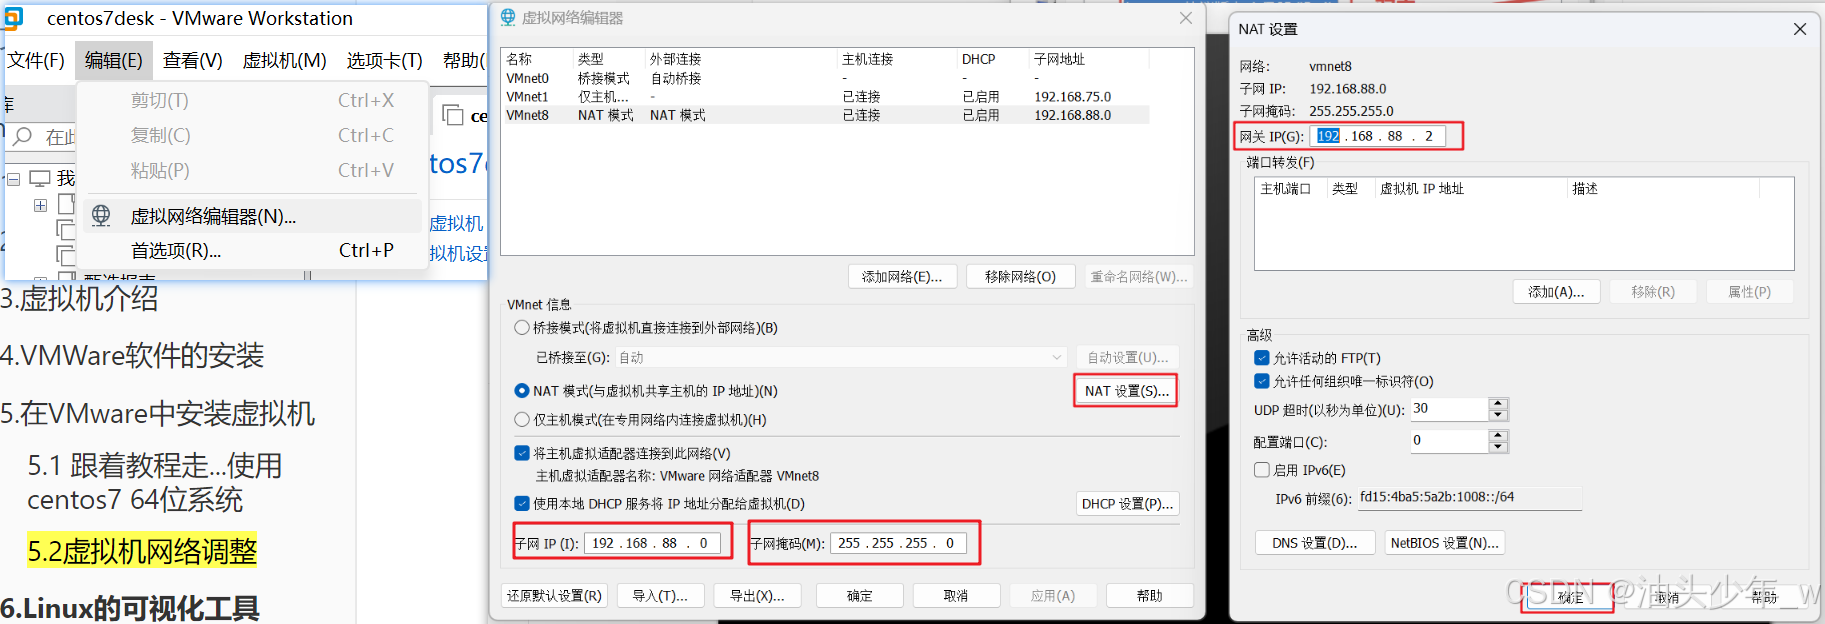Image resolution: width=1825 pixels, height=624 pixels.
Task: Click the UDP 超时 value field
Action: 1449,409
